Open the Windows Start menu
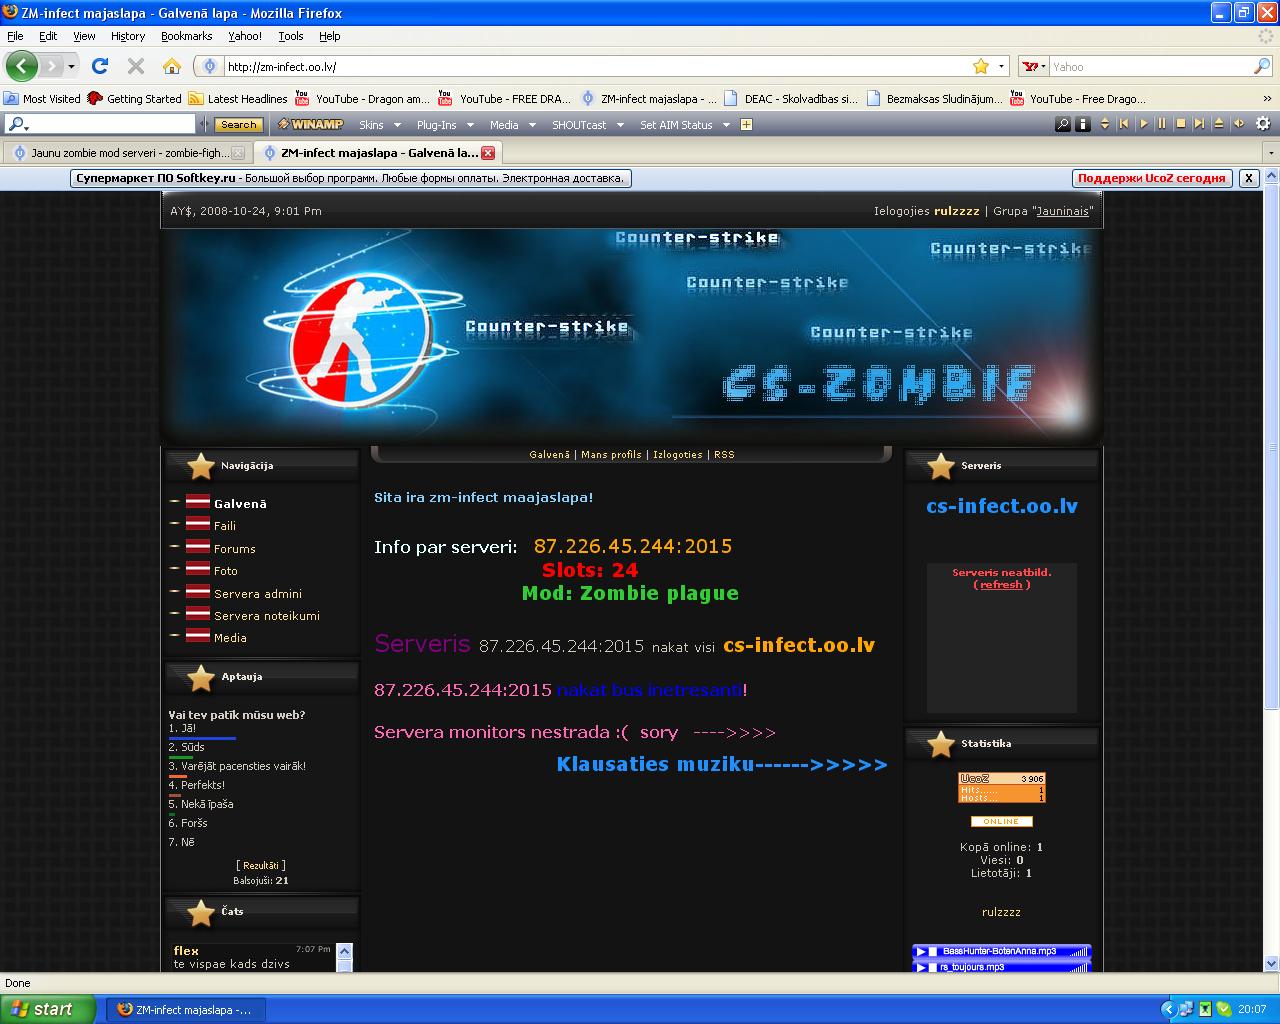The width and height of the screenshot is (1280, 1024). click(x=48, y=1009)
